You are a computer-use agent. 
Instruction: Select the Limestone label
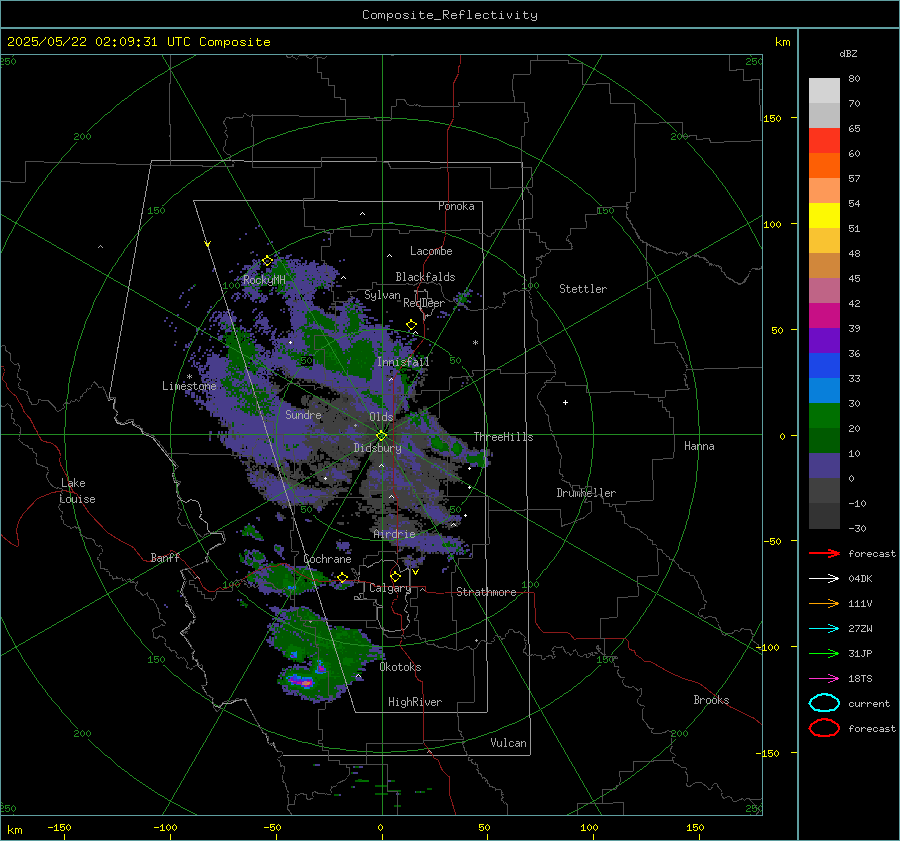[x=189, y=386]
